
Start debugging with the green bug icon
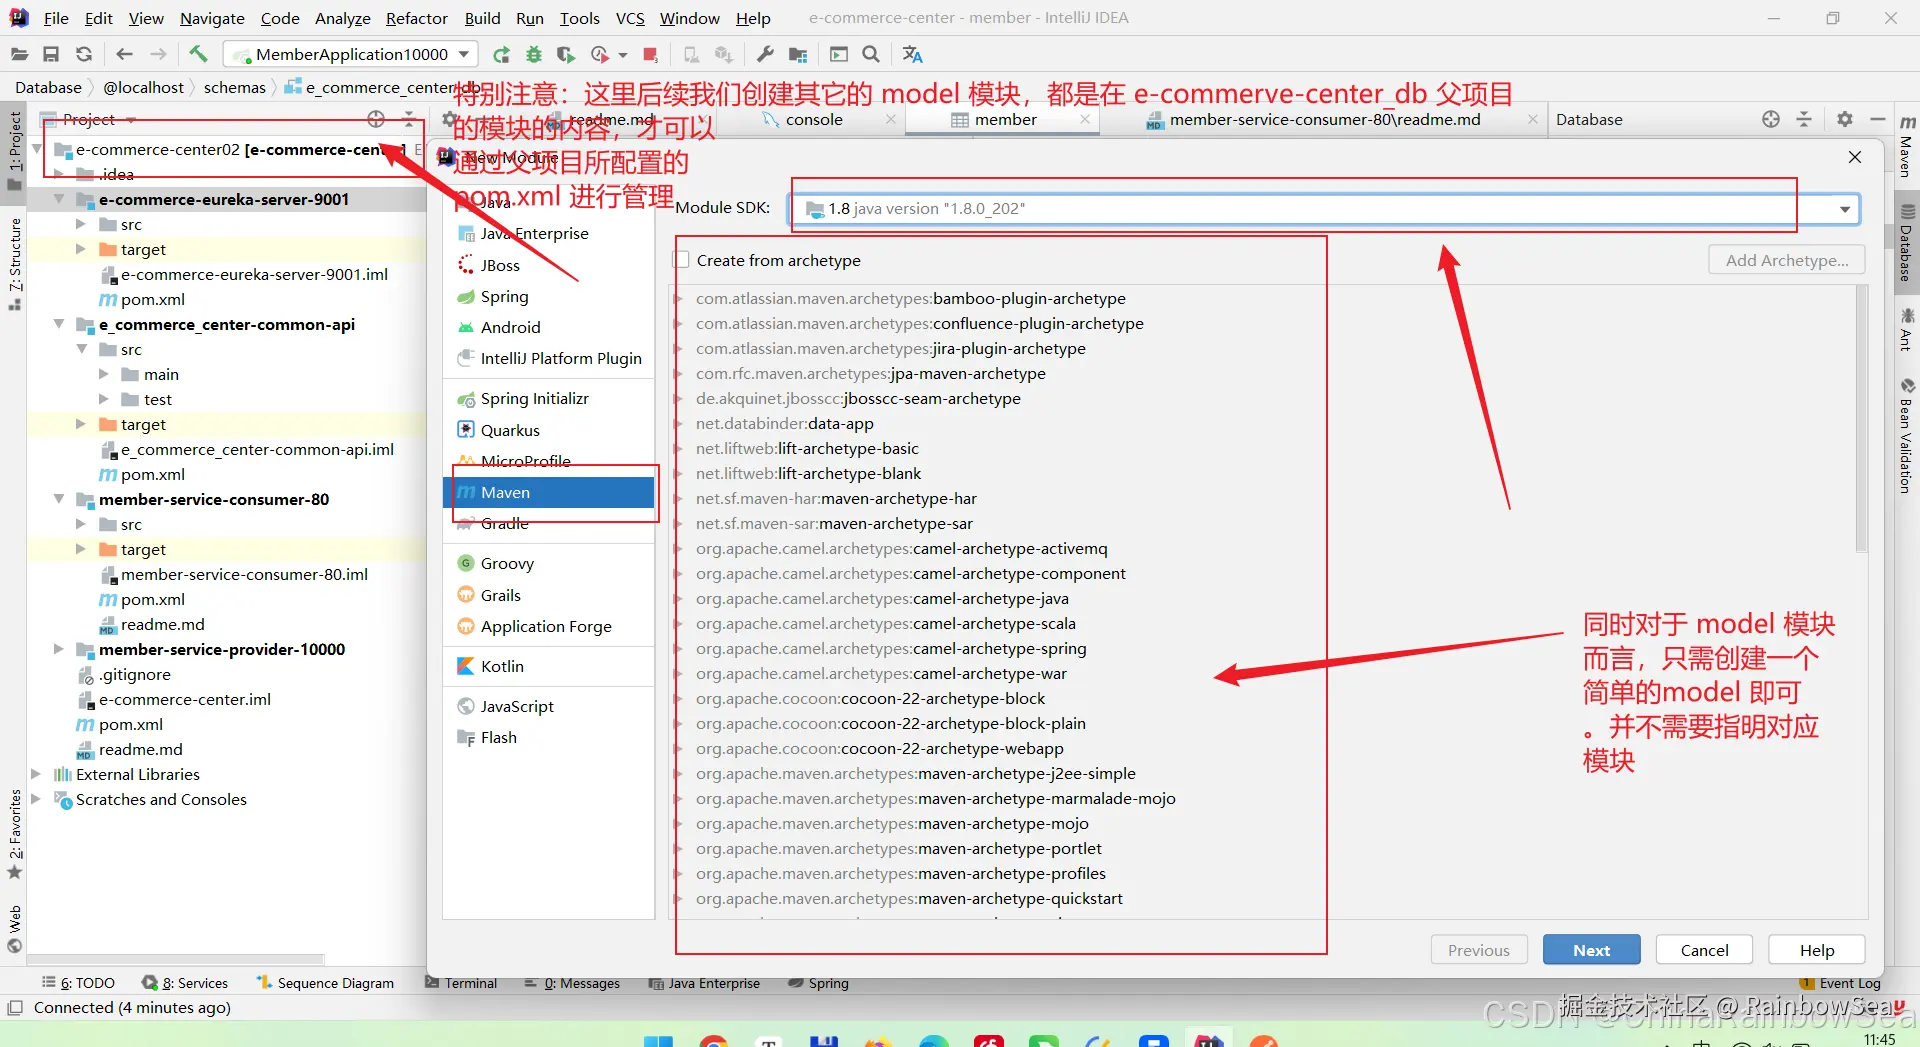534,54
